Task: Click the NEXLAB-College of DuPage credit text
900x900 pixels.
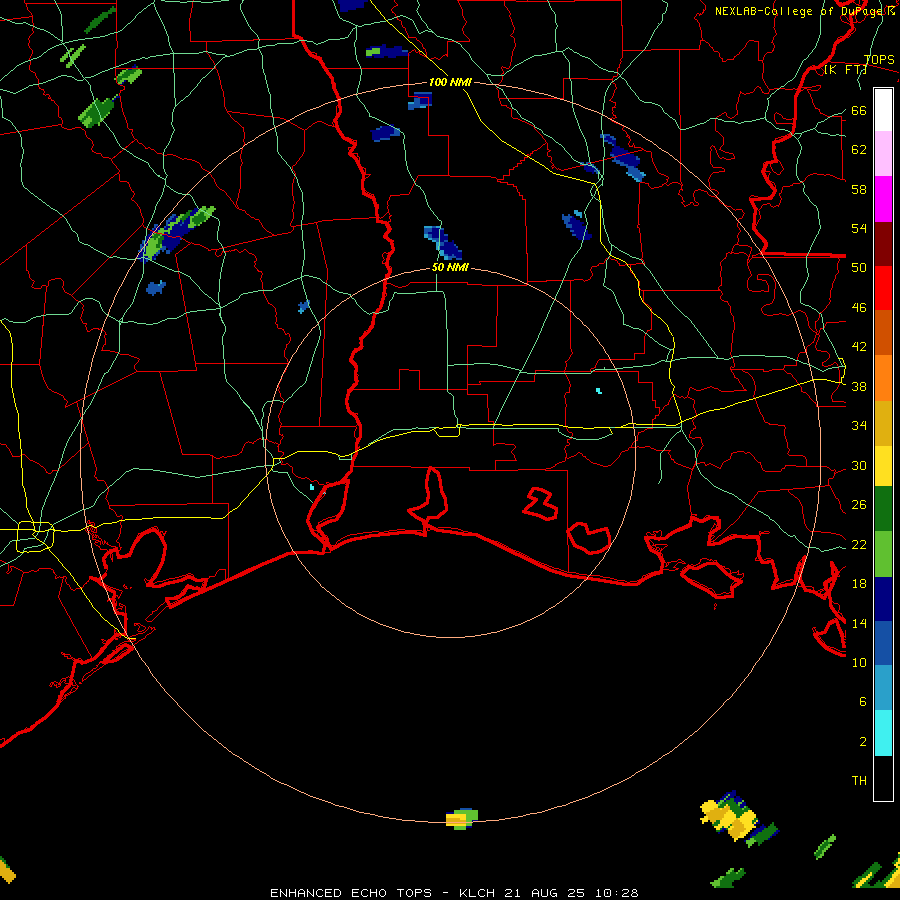Action: point(805,11)
